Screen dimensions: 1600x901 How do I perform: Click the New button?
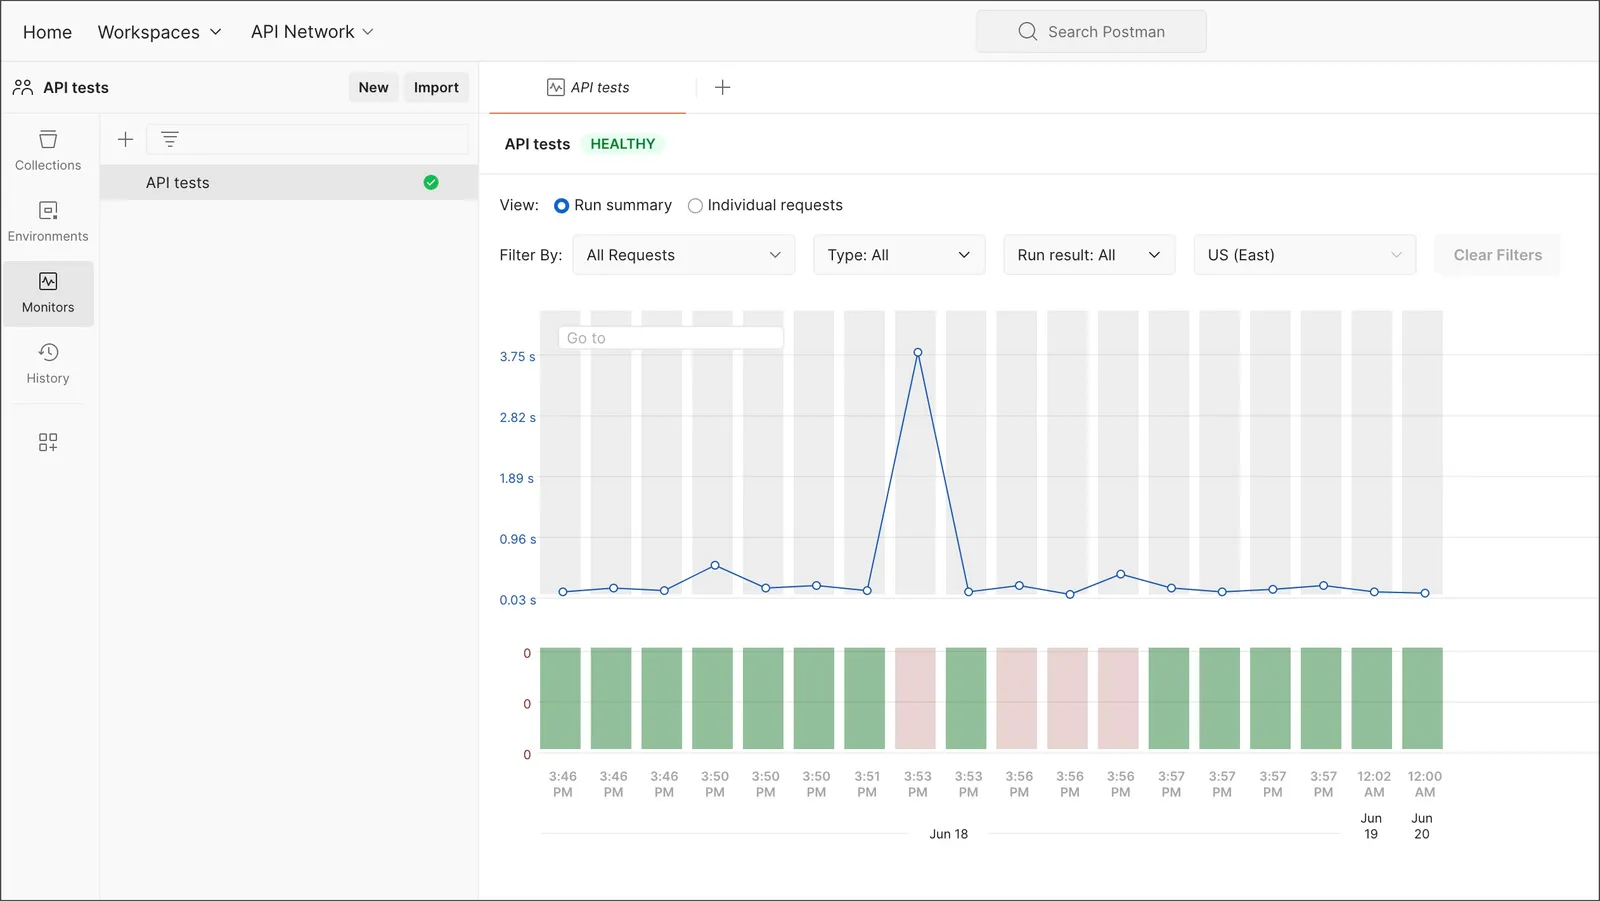[373, 87]
